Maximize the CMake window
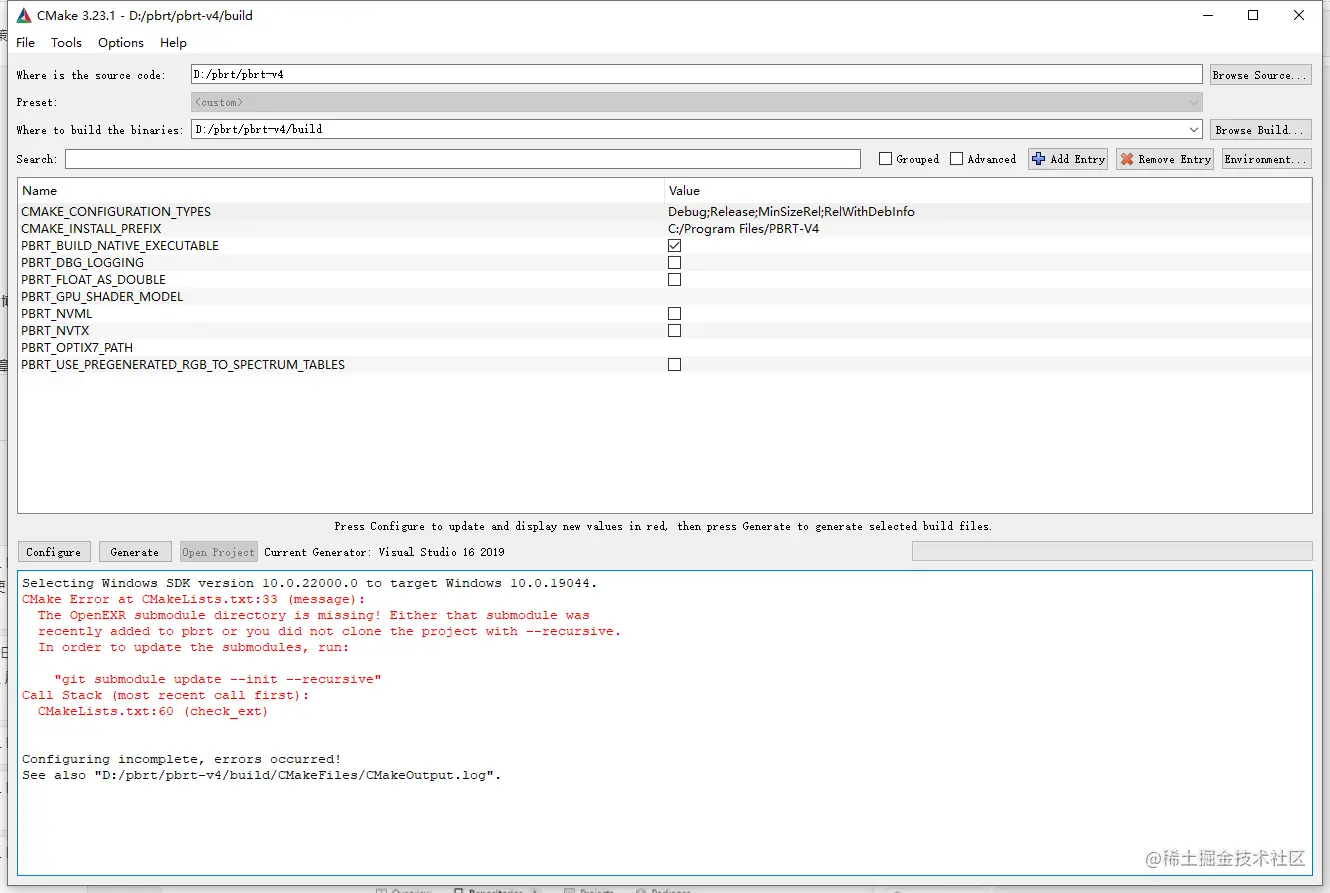1330x893 pixels. coord(1253,15)
